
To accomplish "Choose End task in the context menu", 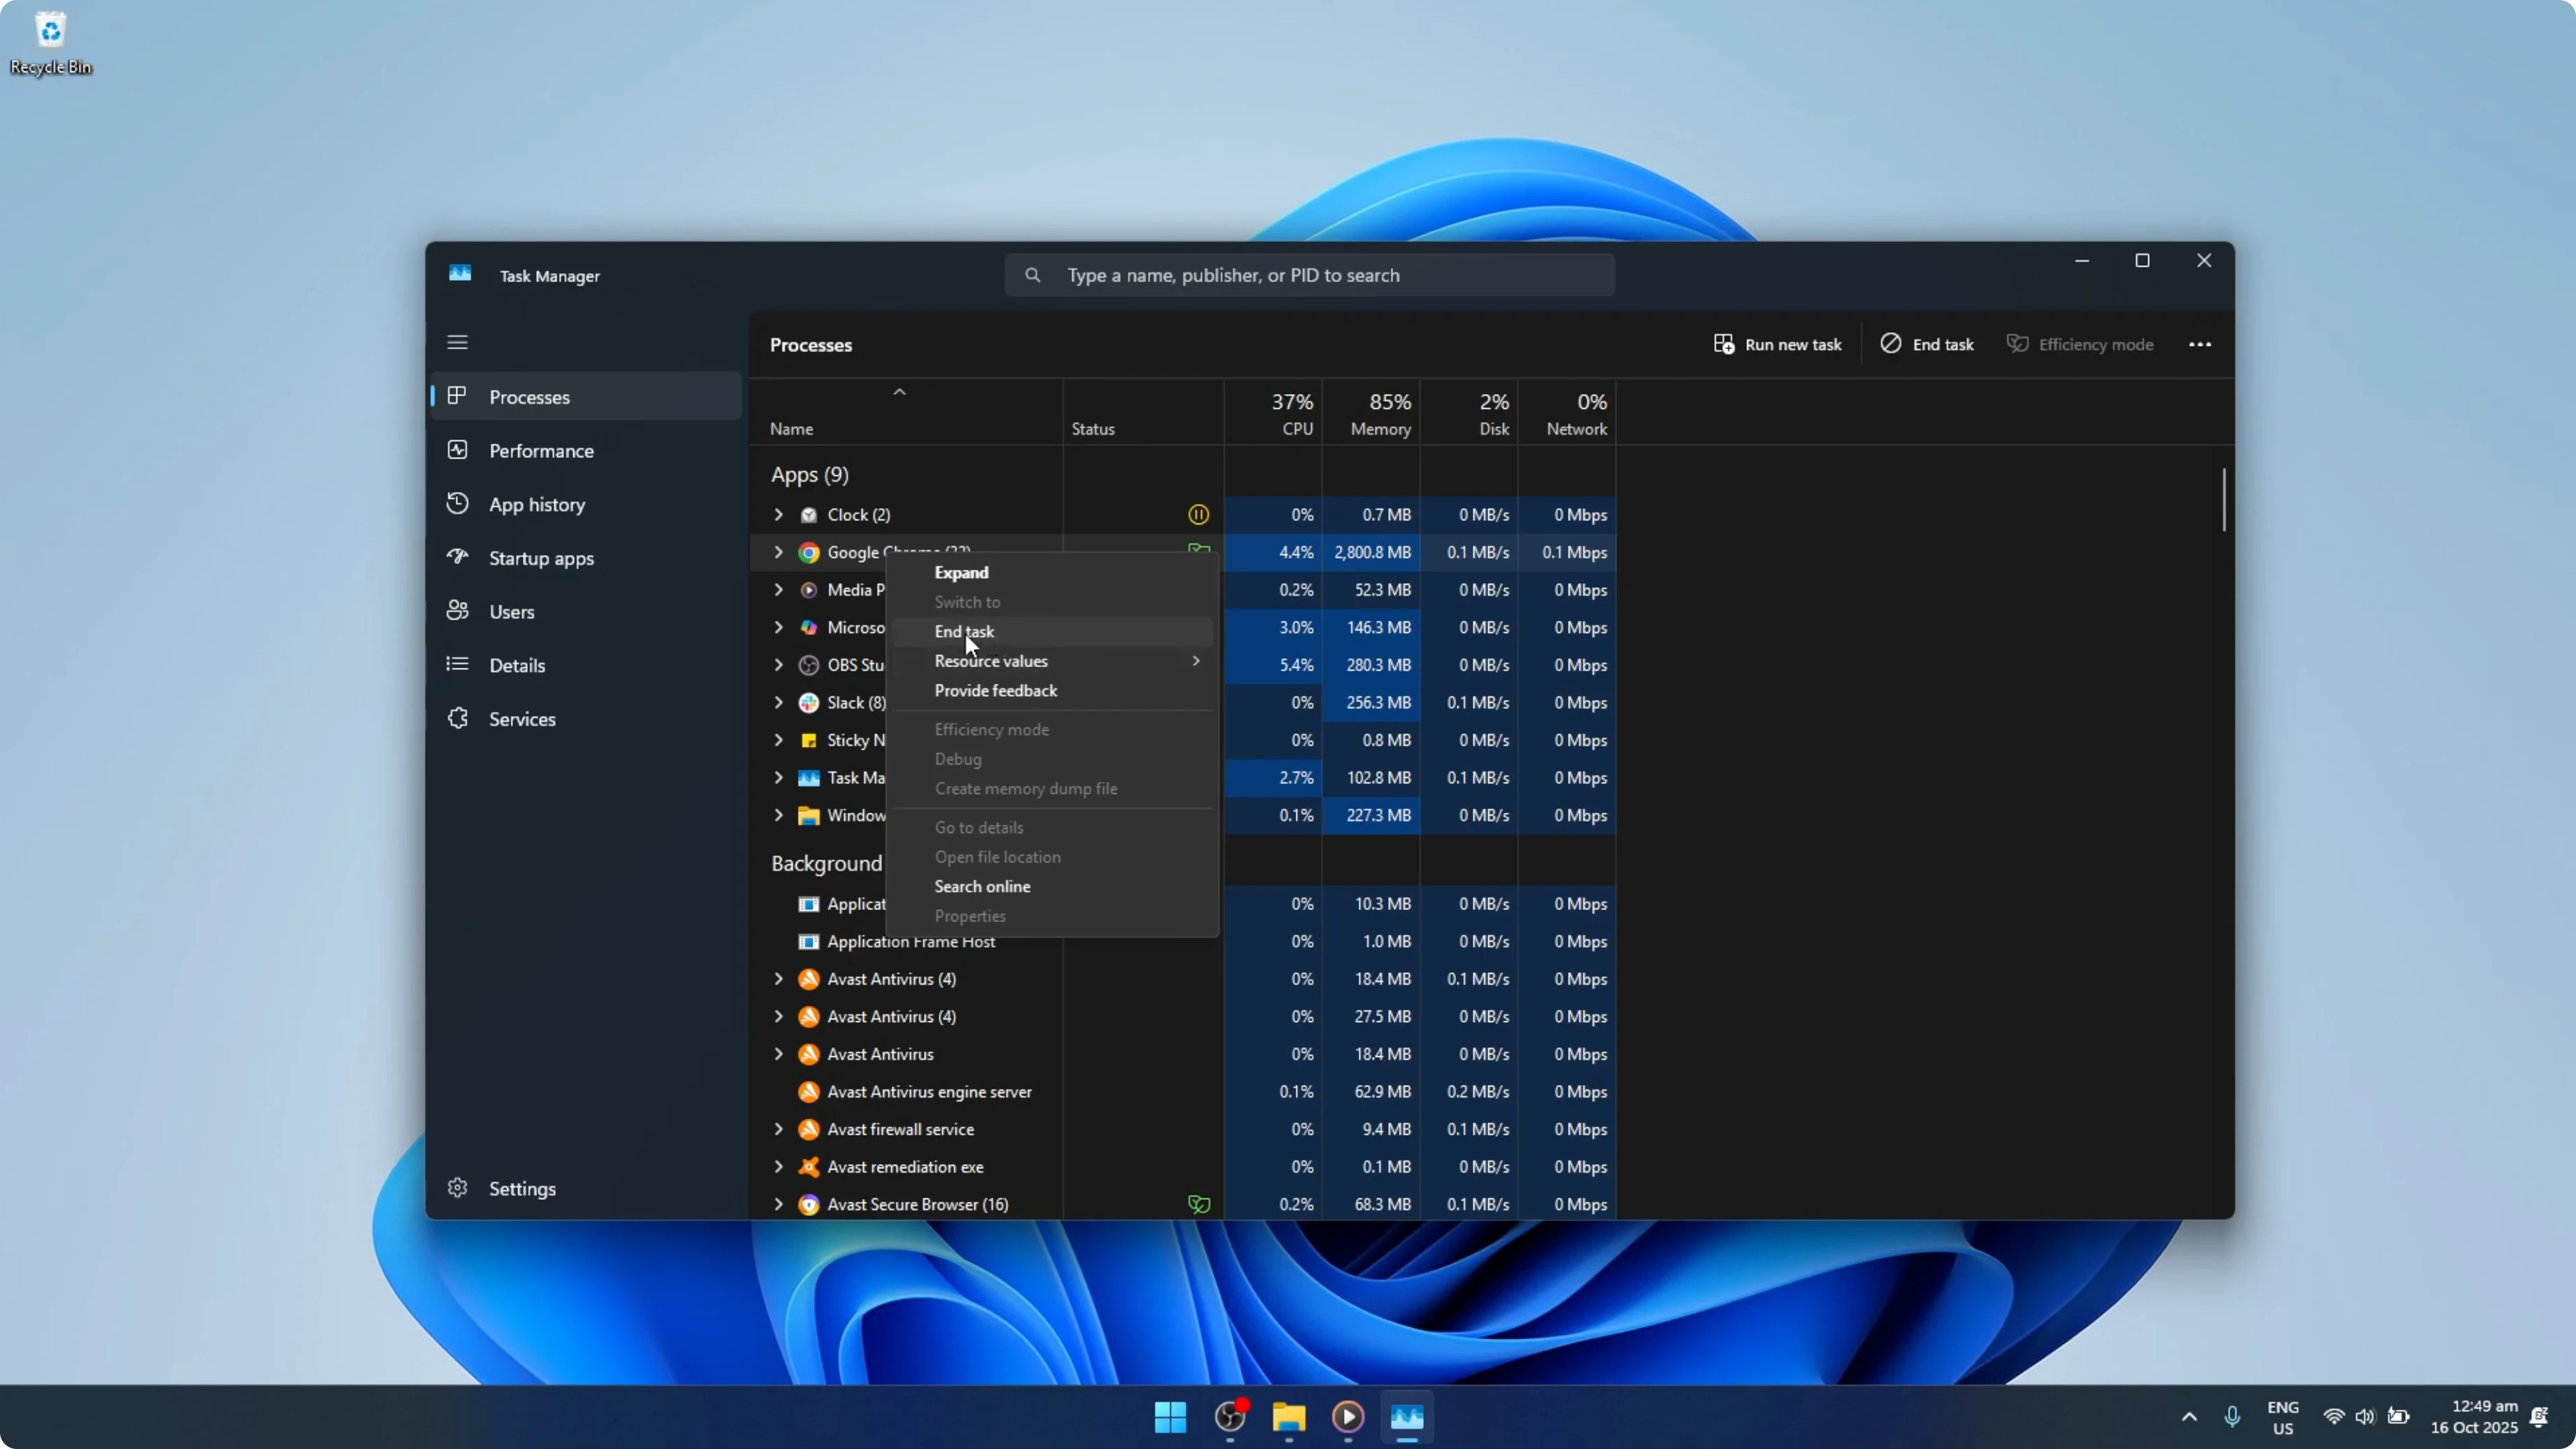I will pyautogui.click(x=1052, y=632).
